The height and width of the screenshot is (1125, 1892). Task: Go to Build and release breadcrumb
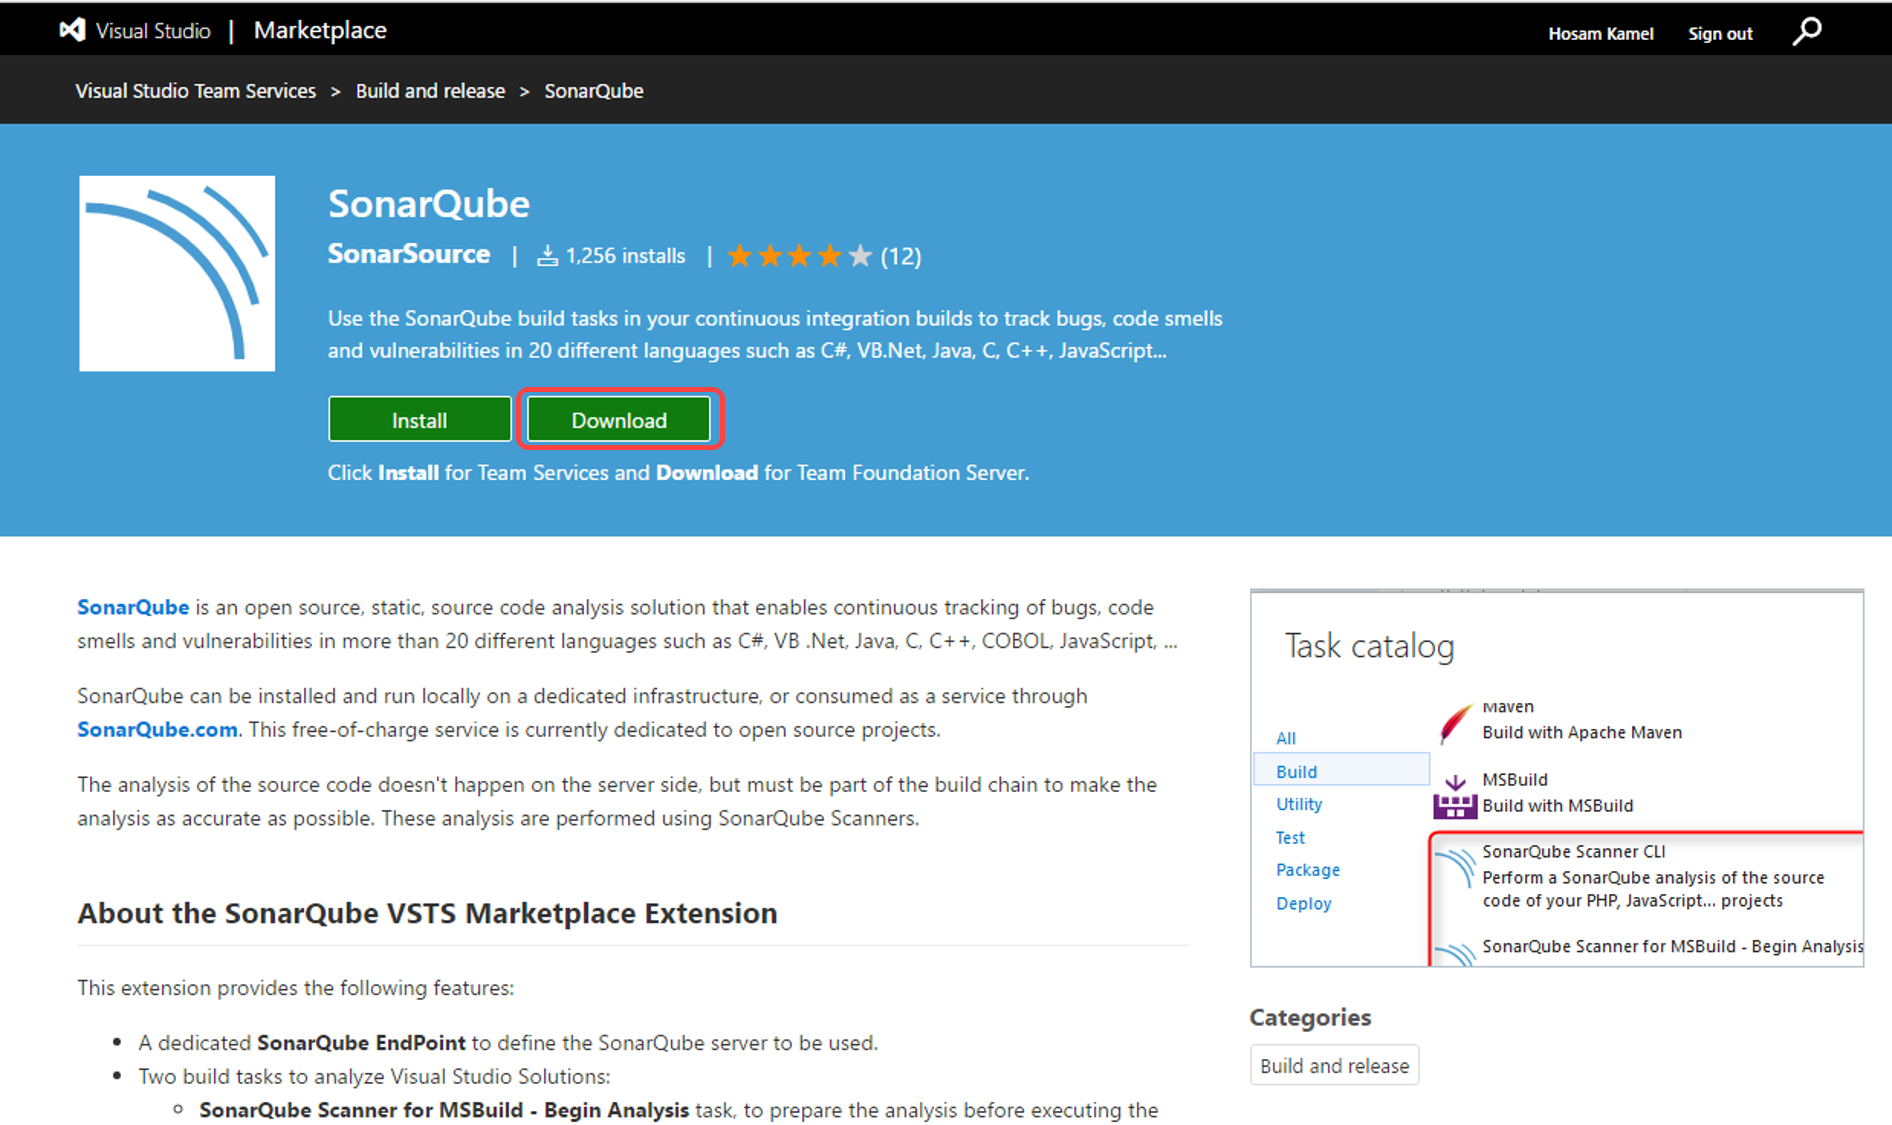(430, 91)
